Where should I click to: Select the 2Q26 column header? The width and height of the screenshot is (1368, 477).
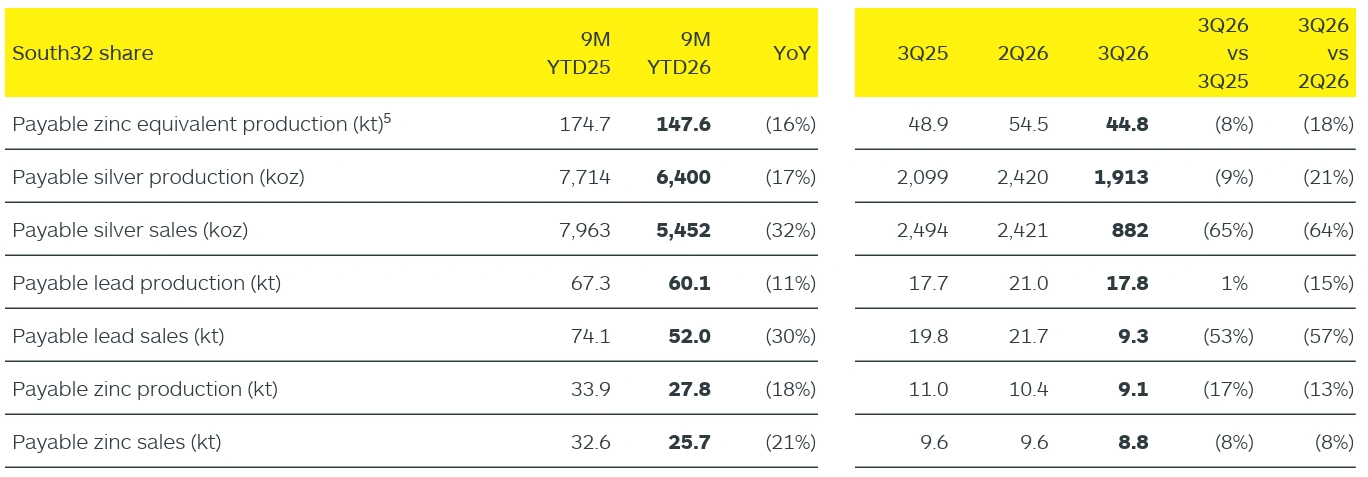[1023, 53]
